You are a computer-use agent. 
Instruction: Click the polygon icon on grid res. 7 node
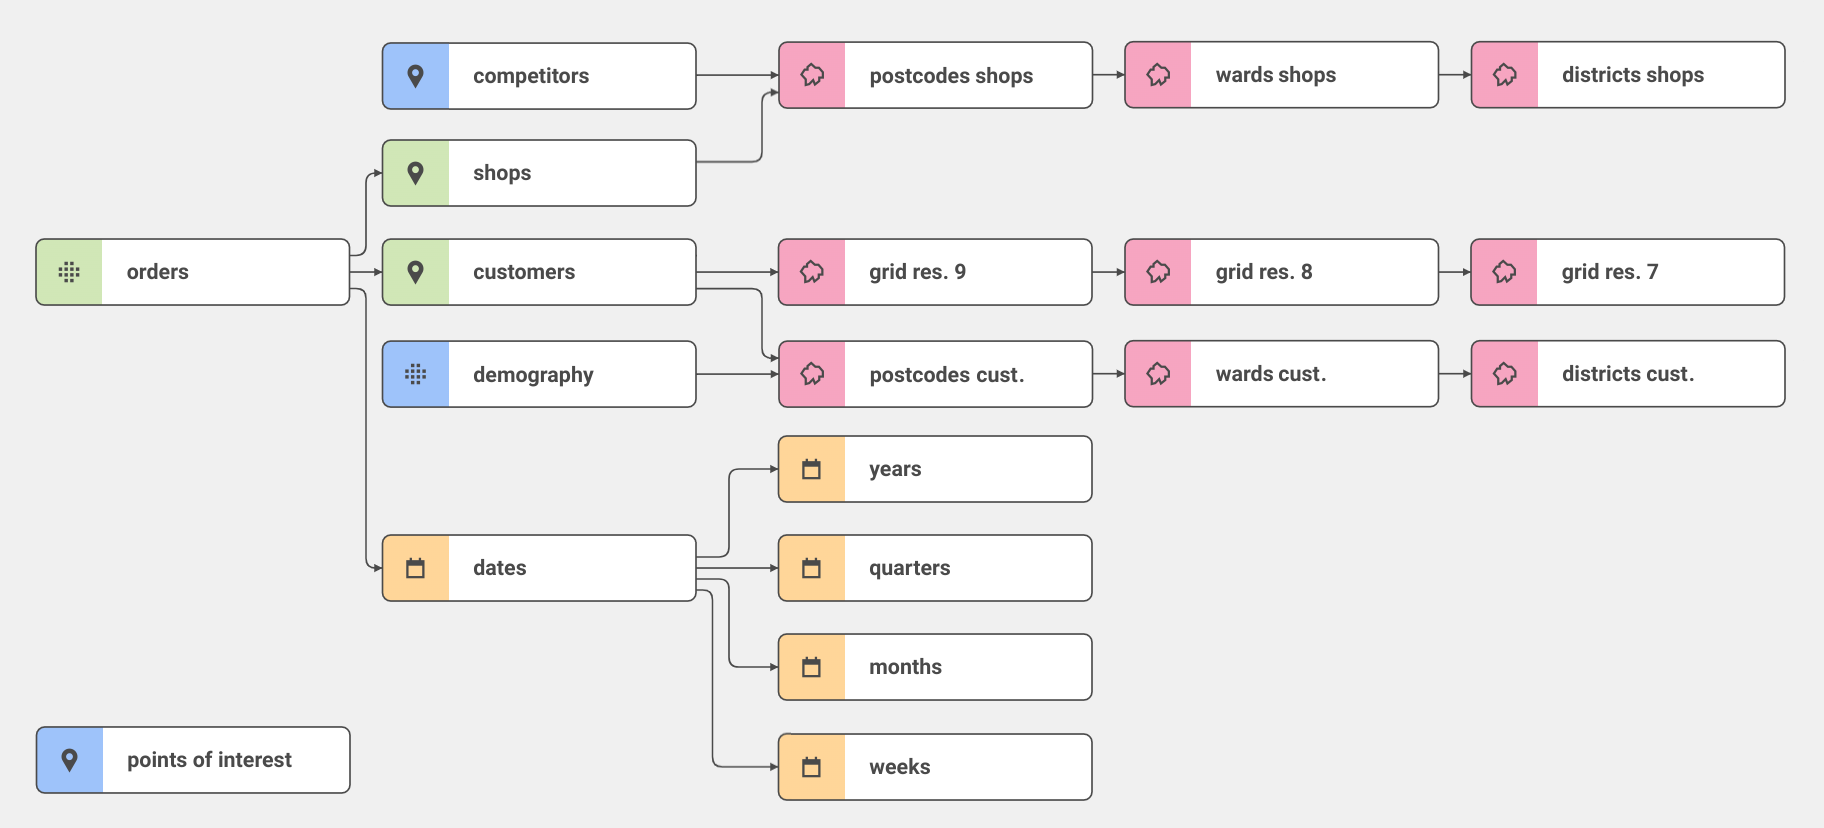point(1504,272)
